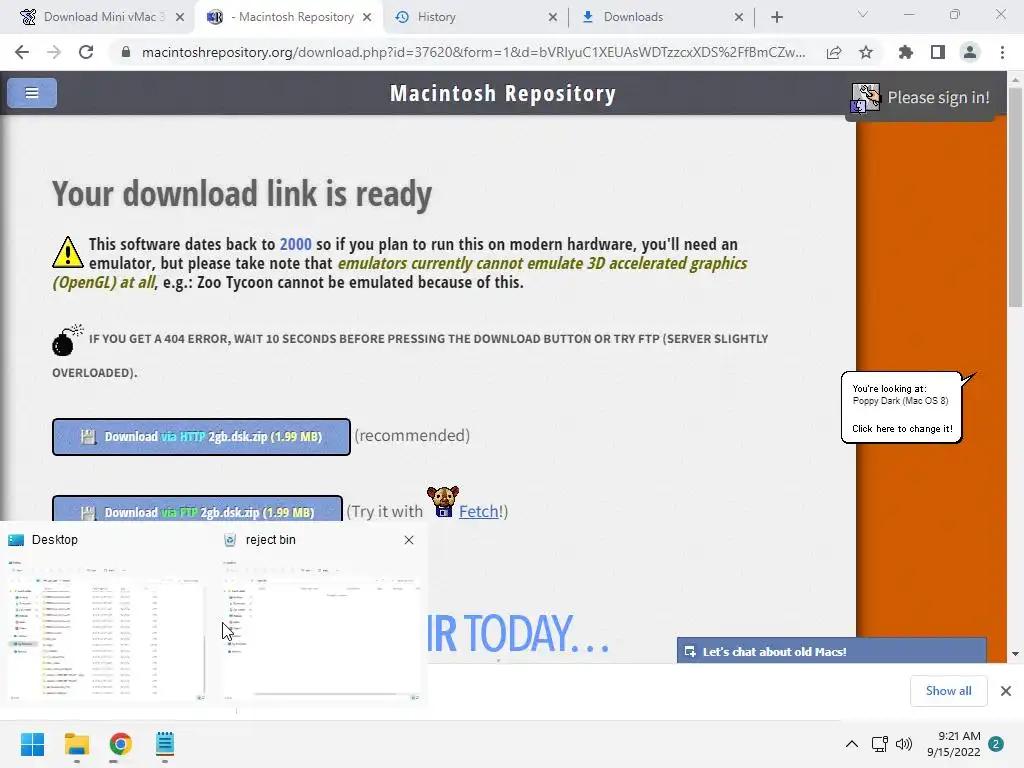
Task: Close the reject bin preview window
Action: pos(409,540)
